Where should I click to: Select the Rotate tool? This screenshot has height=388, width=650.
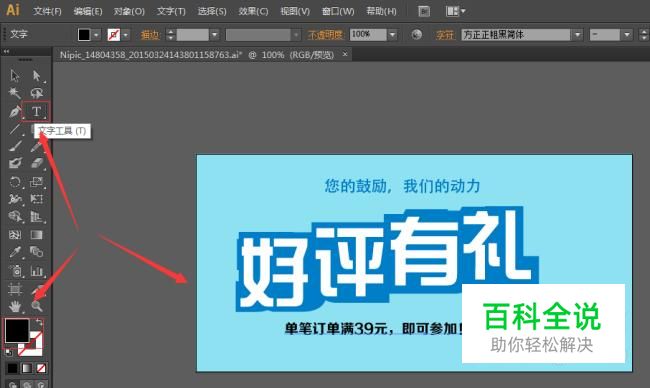15,182
